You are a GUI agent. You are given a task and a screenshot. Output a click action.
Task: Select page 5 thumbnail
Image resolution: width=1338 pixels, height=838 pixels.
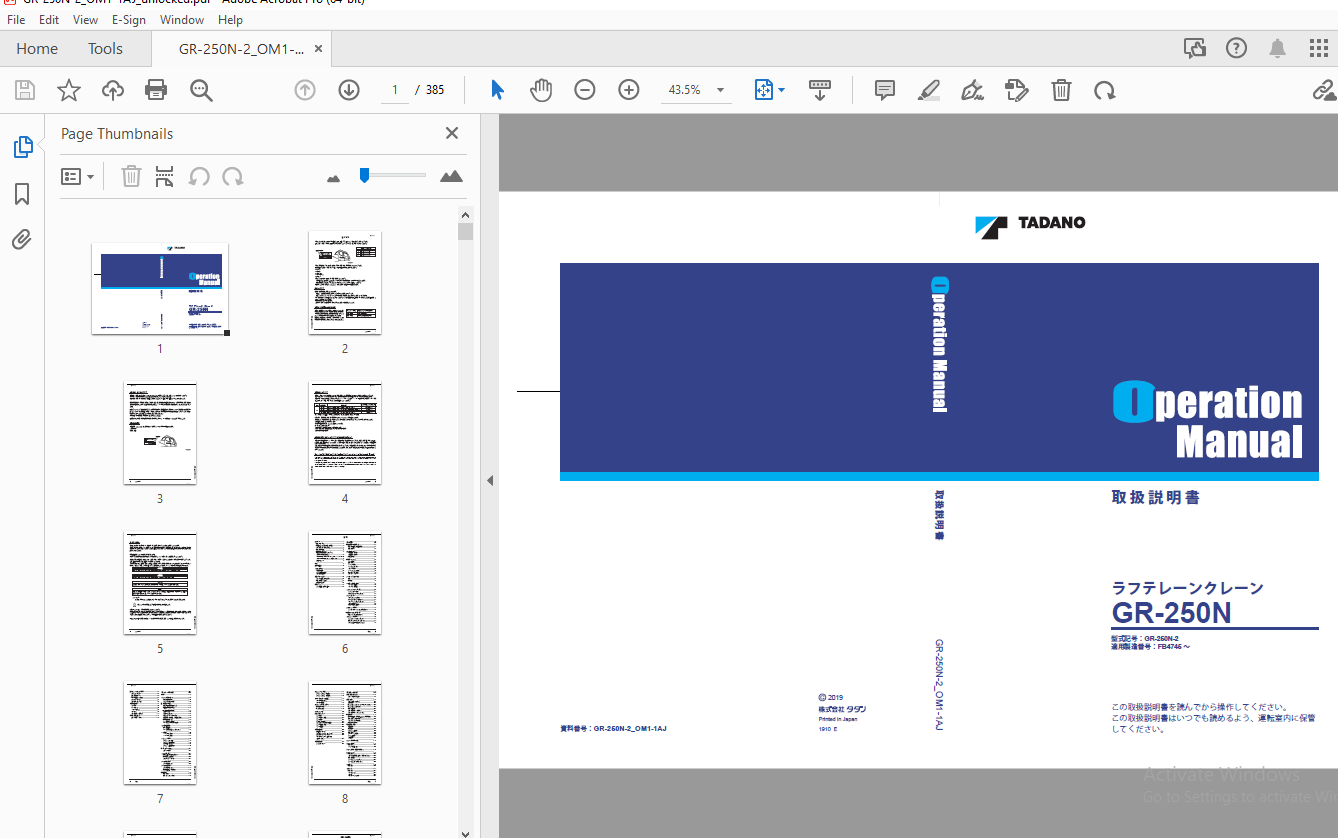pos(160,583)
